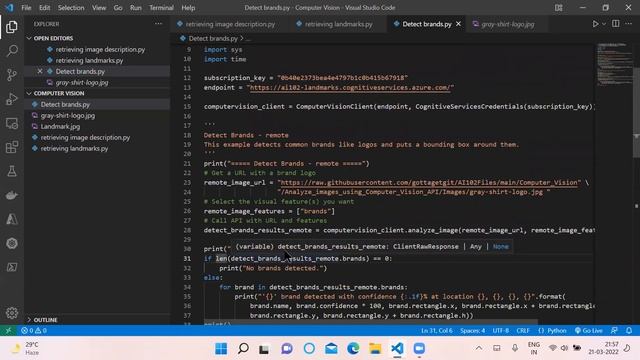Switch to retrieving image description.py tab
The image size is (640, 360).
pos(229,24)
